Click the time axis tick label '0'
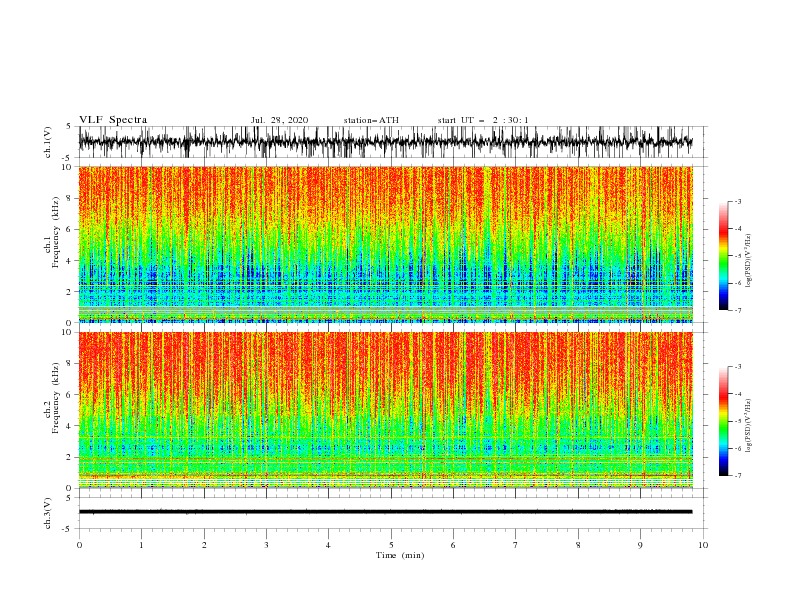The image size is (792, 612). click(x=79, y=545)
